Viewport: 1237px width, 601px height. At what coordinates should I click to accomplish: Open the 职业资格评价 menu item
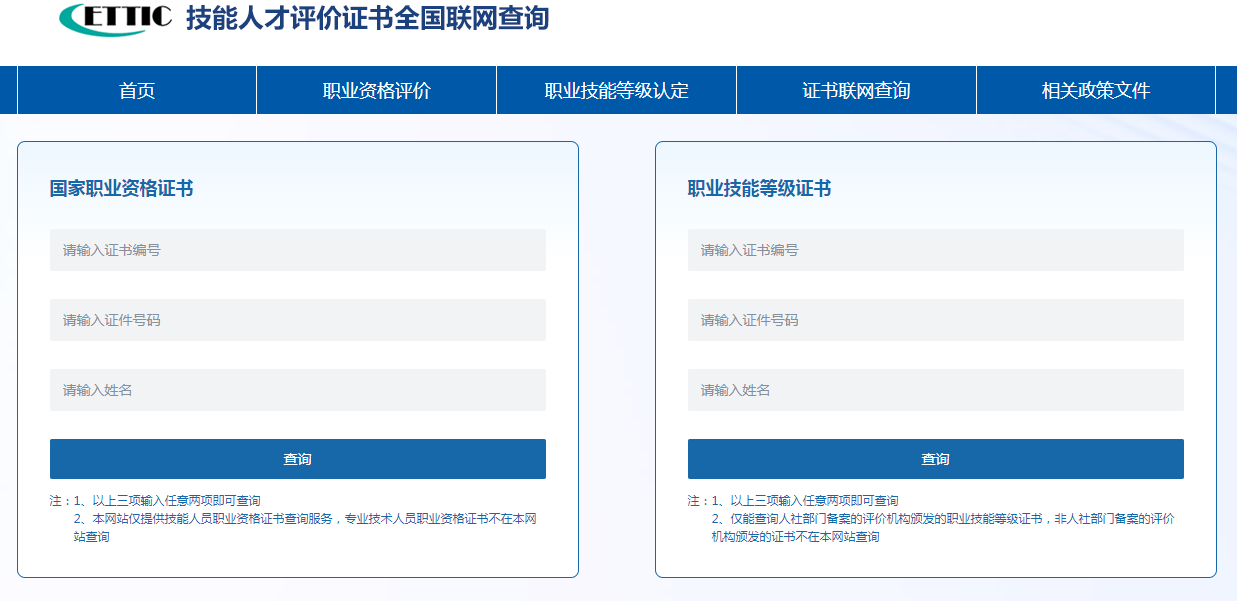click(376, 91)
